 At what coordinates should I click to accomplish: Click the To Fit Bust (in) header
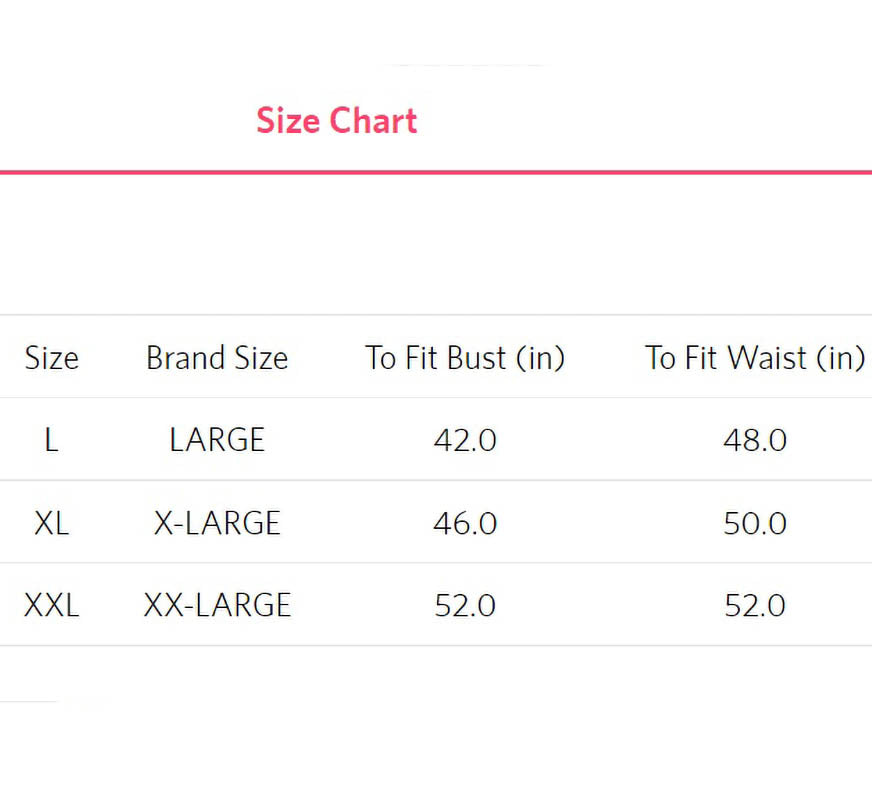click(465, 358)
